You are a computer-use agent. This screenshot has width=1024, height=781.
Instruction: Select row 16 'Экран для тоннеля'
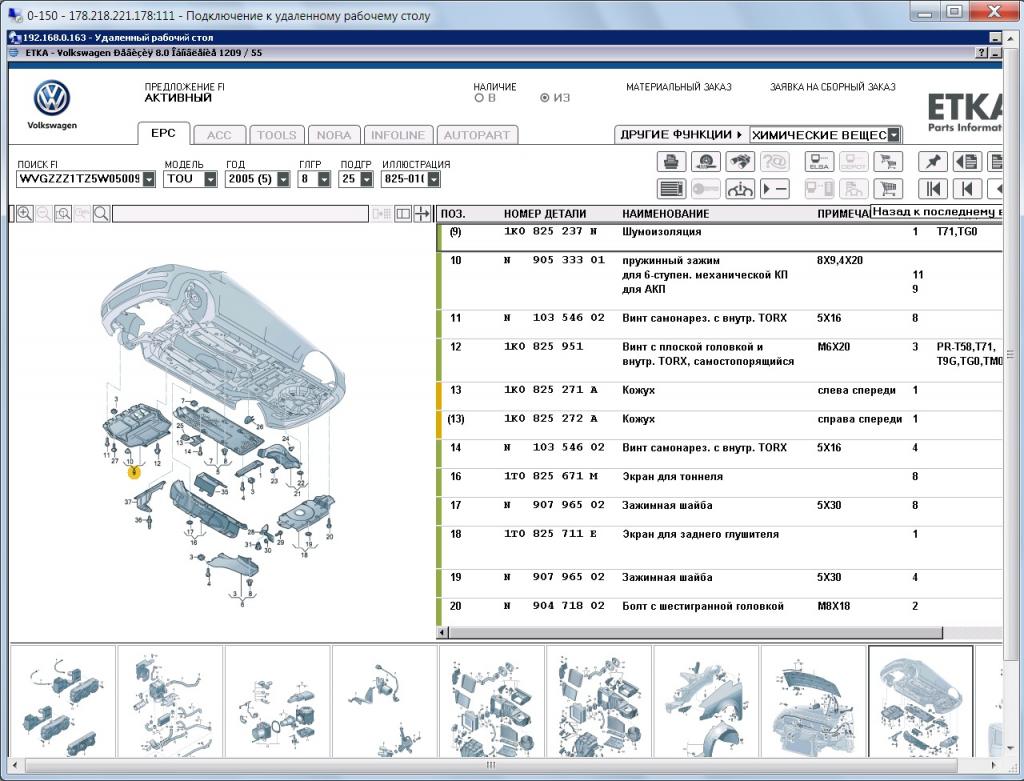[719, 482]
